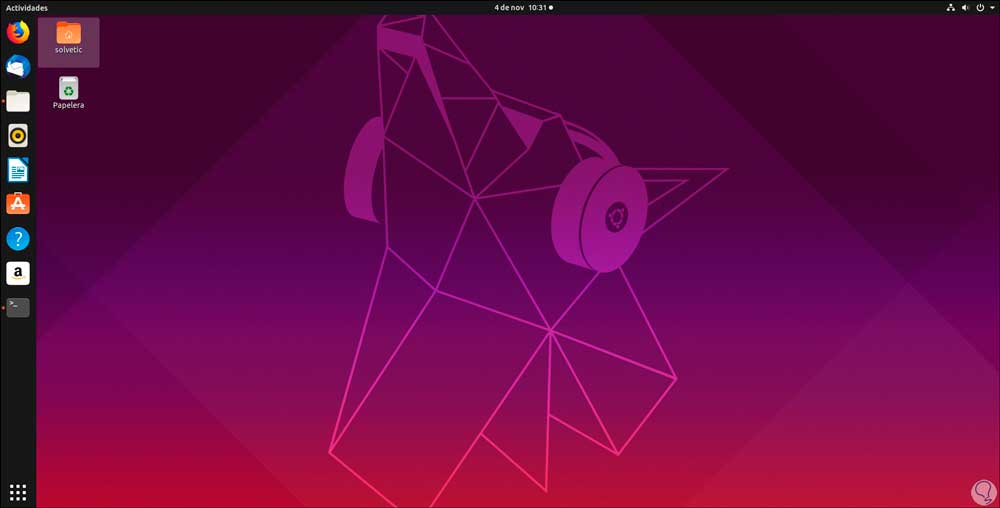The height and width of the screenshot is (508, 1000).
Task: Show Applications grid
Action: 18,492
